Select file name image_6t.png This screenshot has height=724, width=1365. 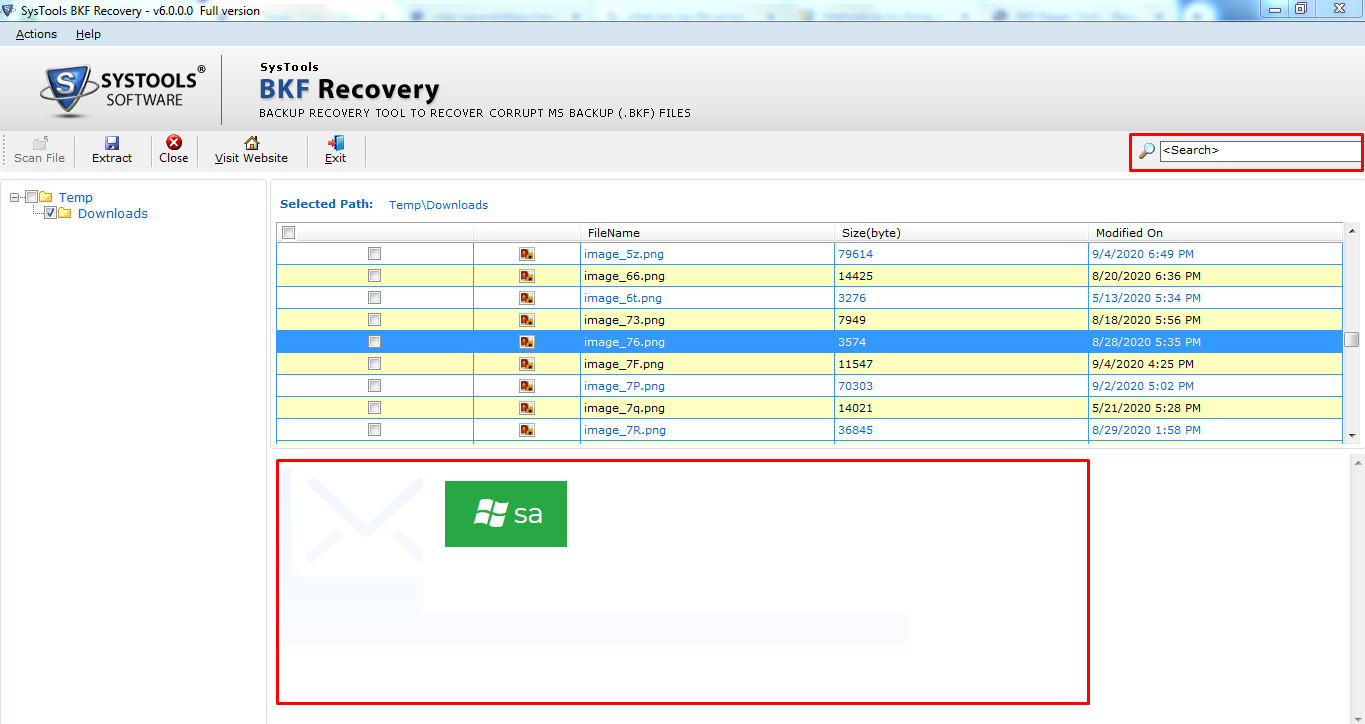pyautogui.click(x=623, y=298)
